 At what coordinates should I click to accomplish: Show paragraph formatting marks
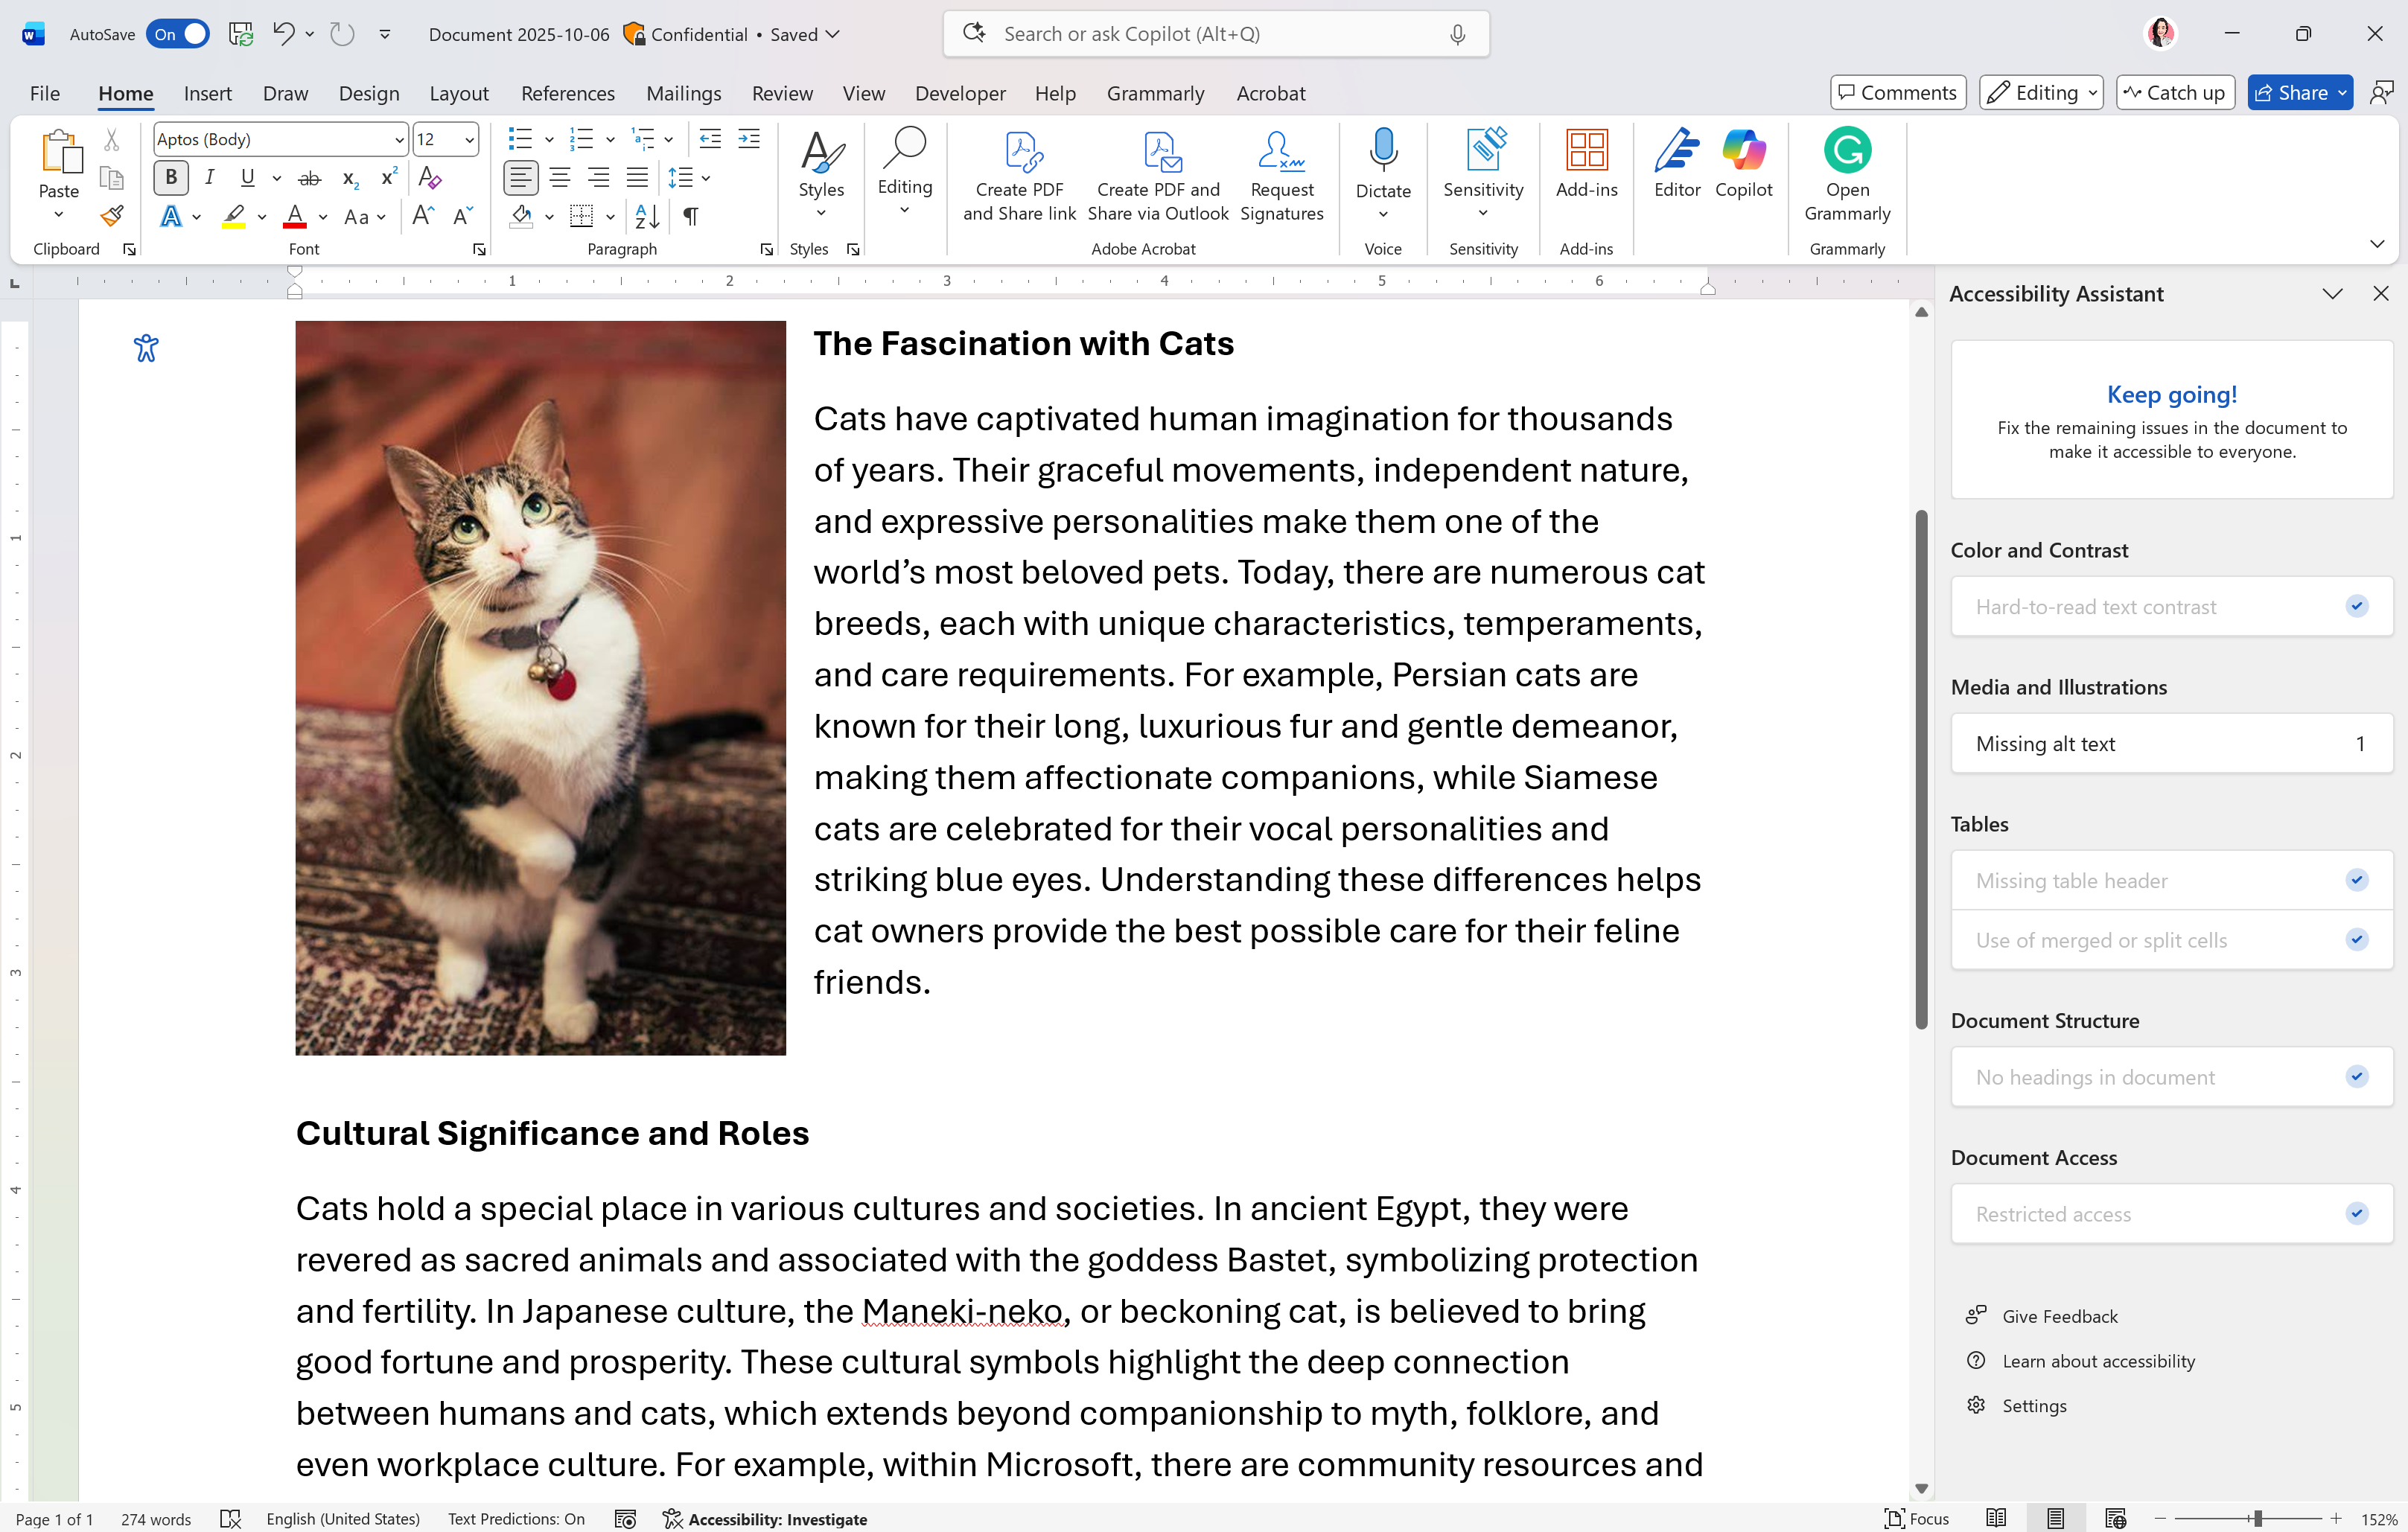690,216
